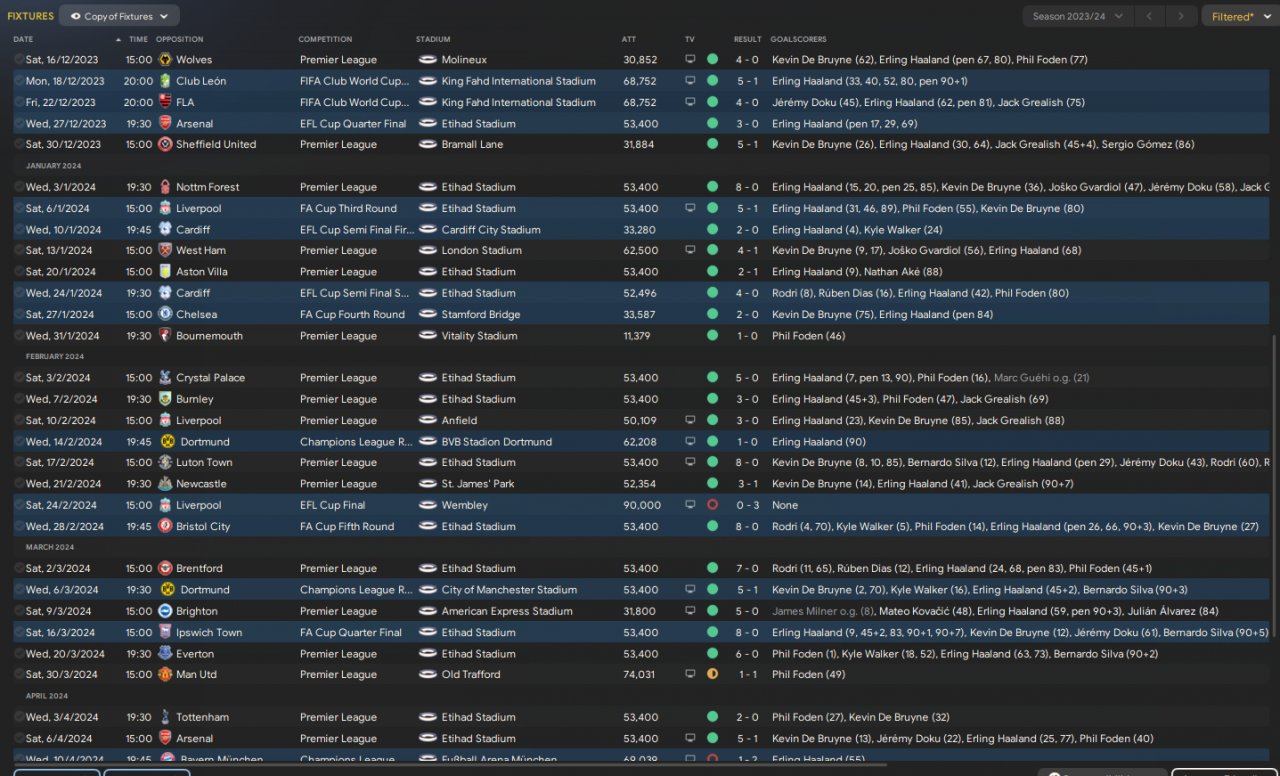Click the orange draw indicator on Man Utd row

pos(712,674)
